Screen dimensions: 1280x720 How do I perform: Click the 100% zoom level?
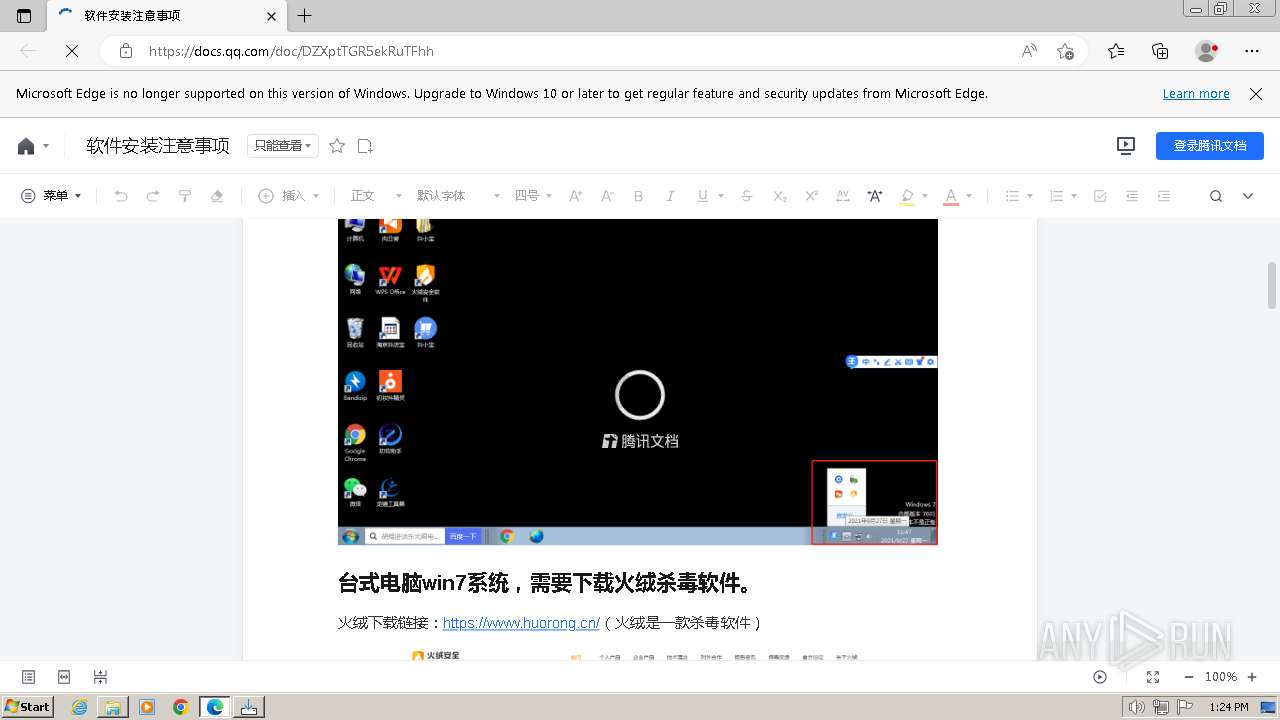pyautogui.click(x=1221, y=677)
